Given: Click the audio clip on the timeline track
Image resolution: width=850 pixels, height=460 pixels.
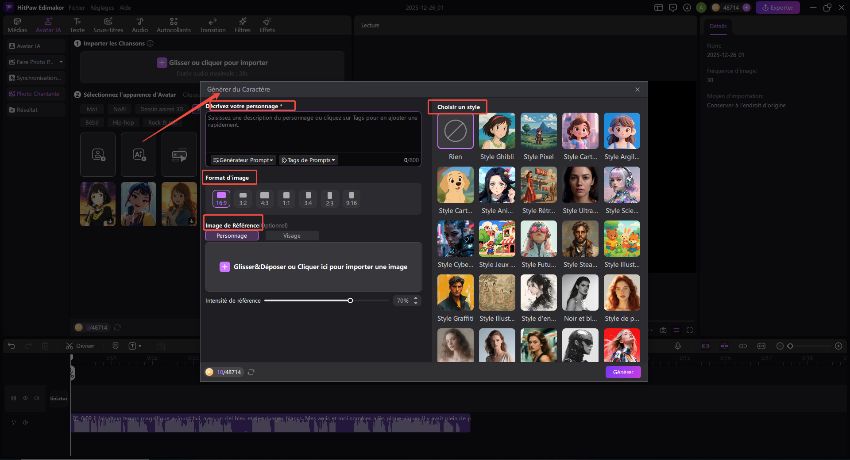Looking at the screenshot, I should coord(271,423).
